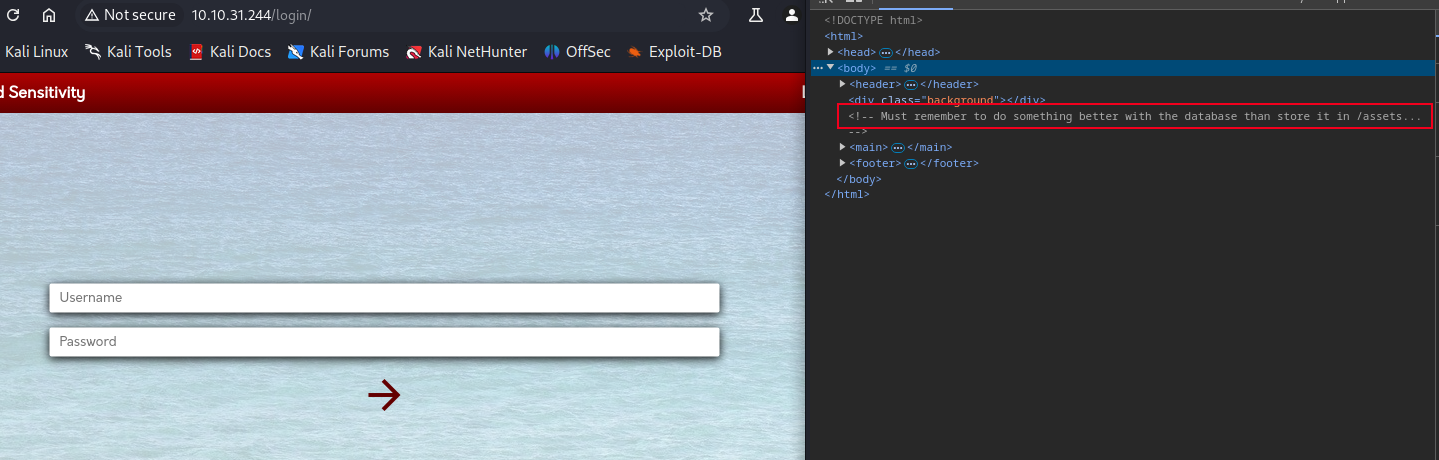Screen dimensions: 1439x460
Task: Select the opening html tag line
Action: pos(844,36)
